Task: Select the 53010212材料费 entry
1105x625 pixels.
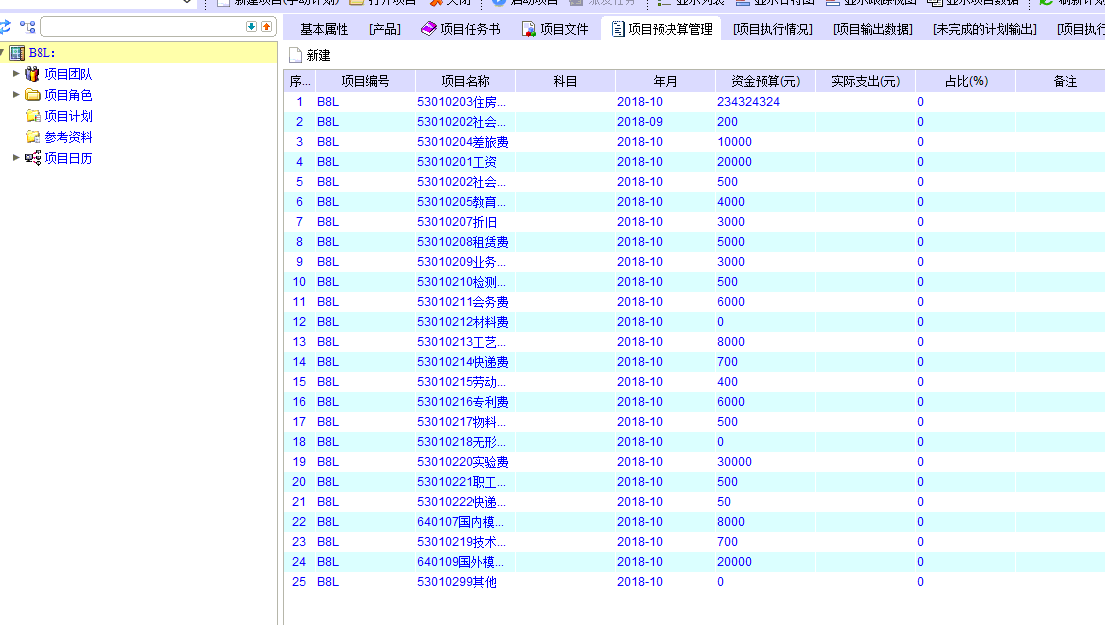Action: 463,322
